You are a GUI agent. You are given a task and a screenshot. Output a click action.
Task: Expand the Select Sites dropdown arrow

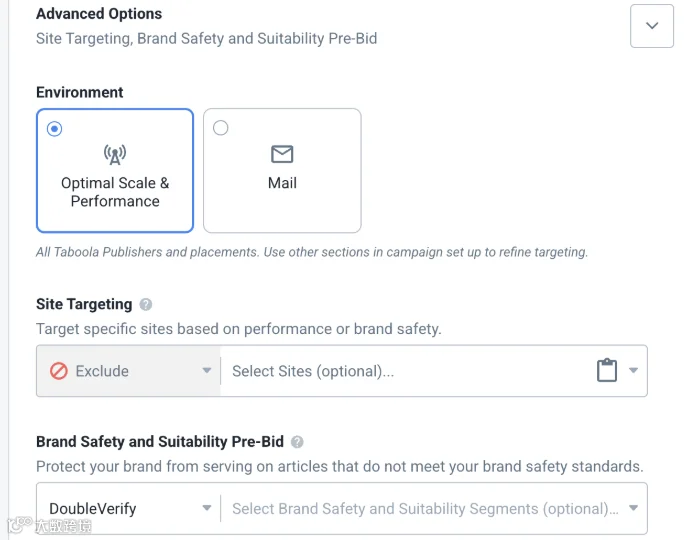click(633, 370)
